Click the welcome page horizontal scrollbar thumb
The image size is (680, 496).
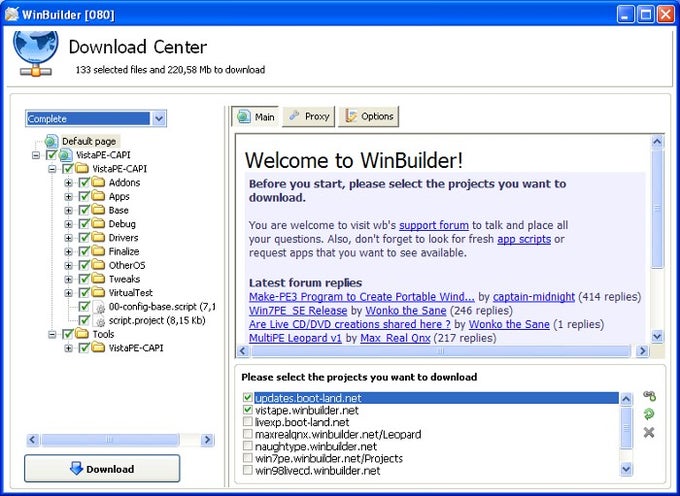[x=440, y=351]
